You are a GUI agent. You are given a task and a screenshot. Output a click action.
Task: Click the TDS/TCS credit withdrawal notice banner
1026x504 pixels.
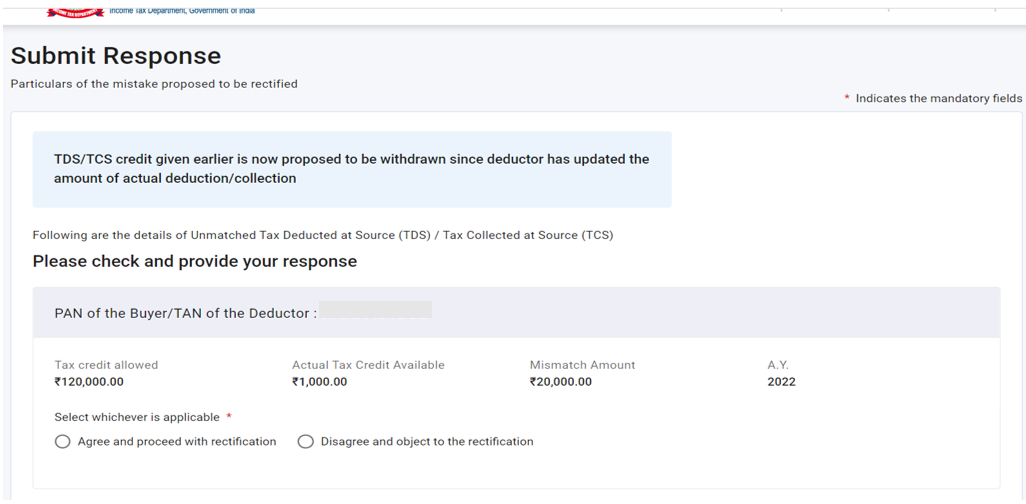351,169
